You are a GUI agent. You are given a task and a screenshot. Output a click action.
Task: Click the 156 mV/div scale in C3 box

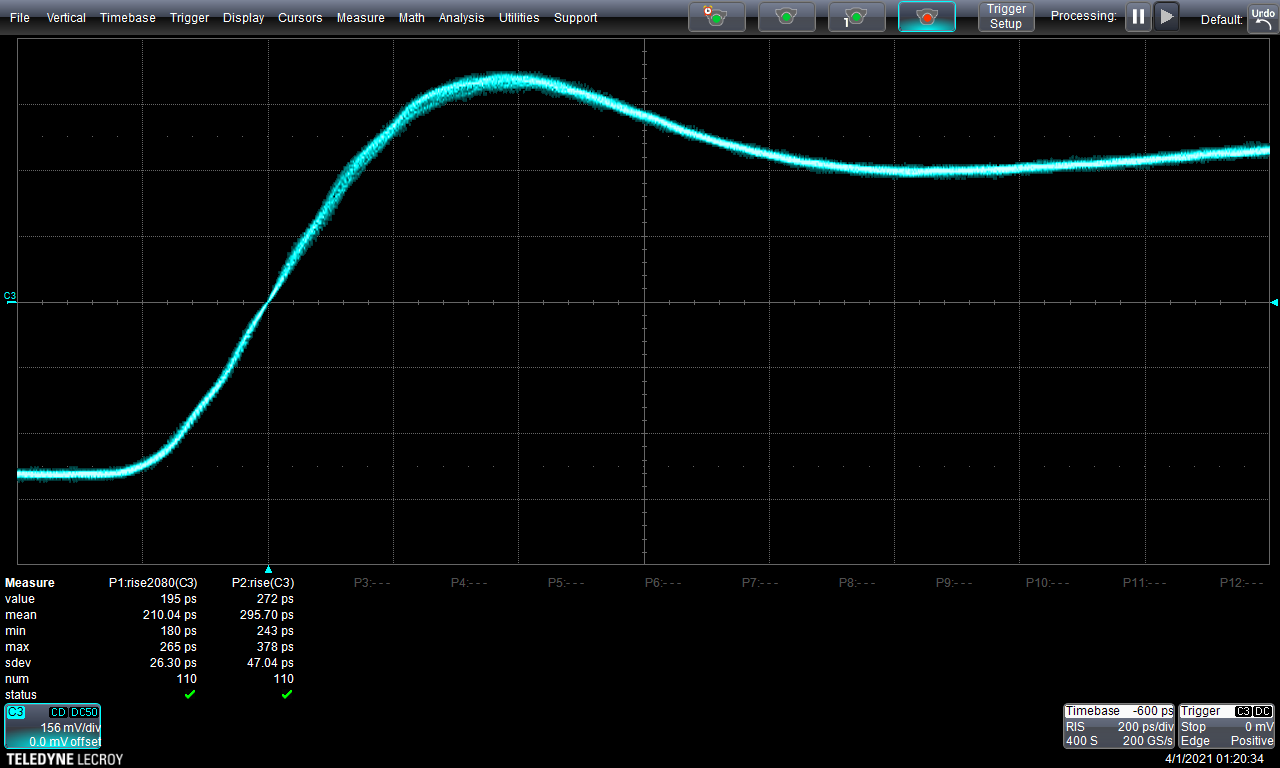pyautogui.click(x=69, y=728)
